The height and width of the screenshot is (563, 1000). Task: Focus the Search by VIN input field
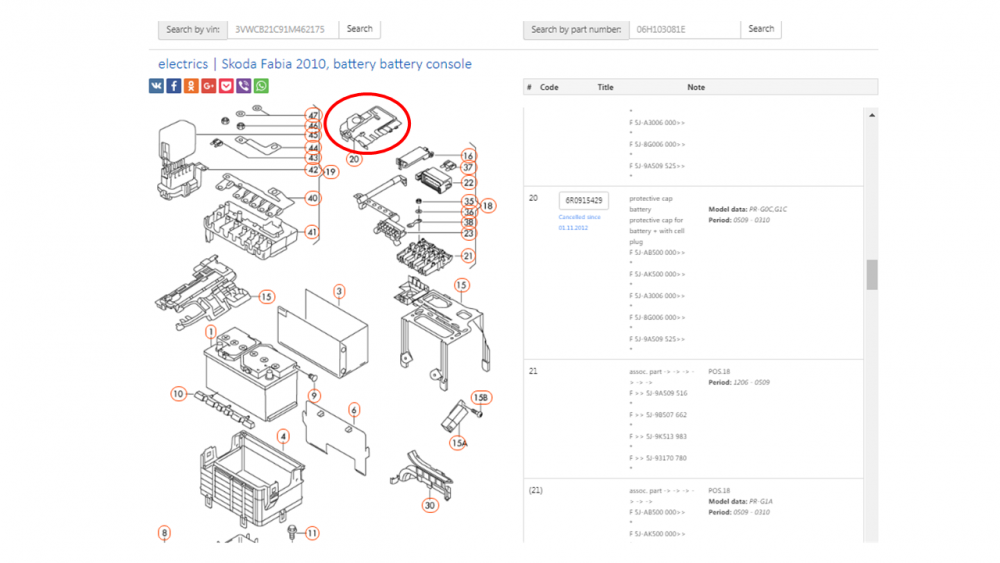click(283, 29)
